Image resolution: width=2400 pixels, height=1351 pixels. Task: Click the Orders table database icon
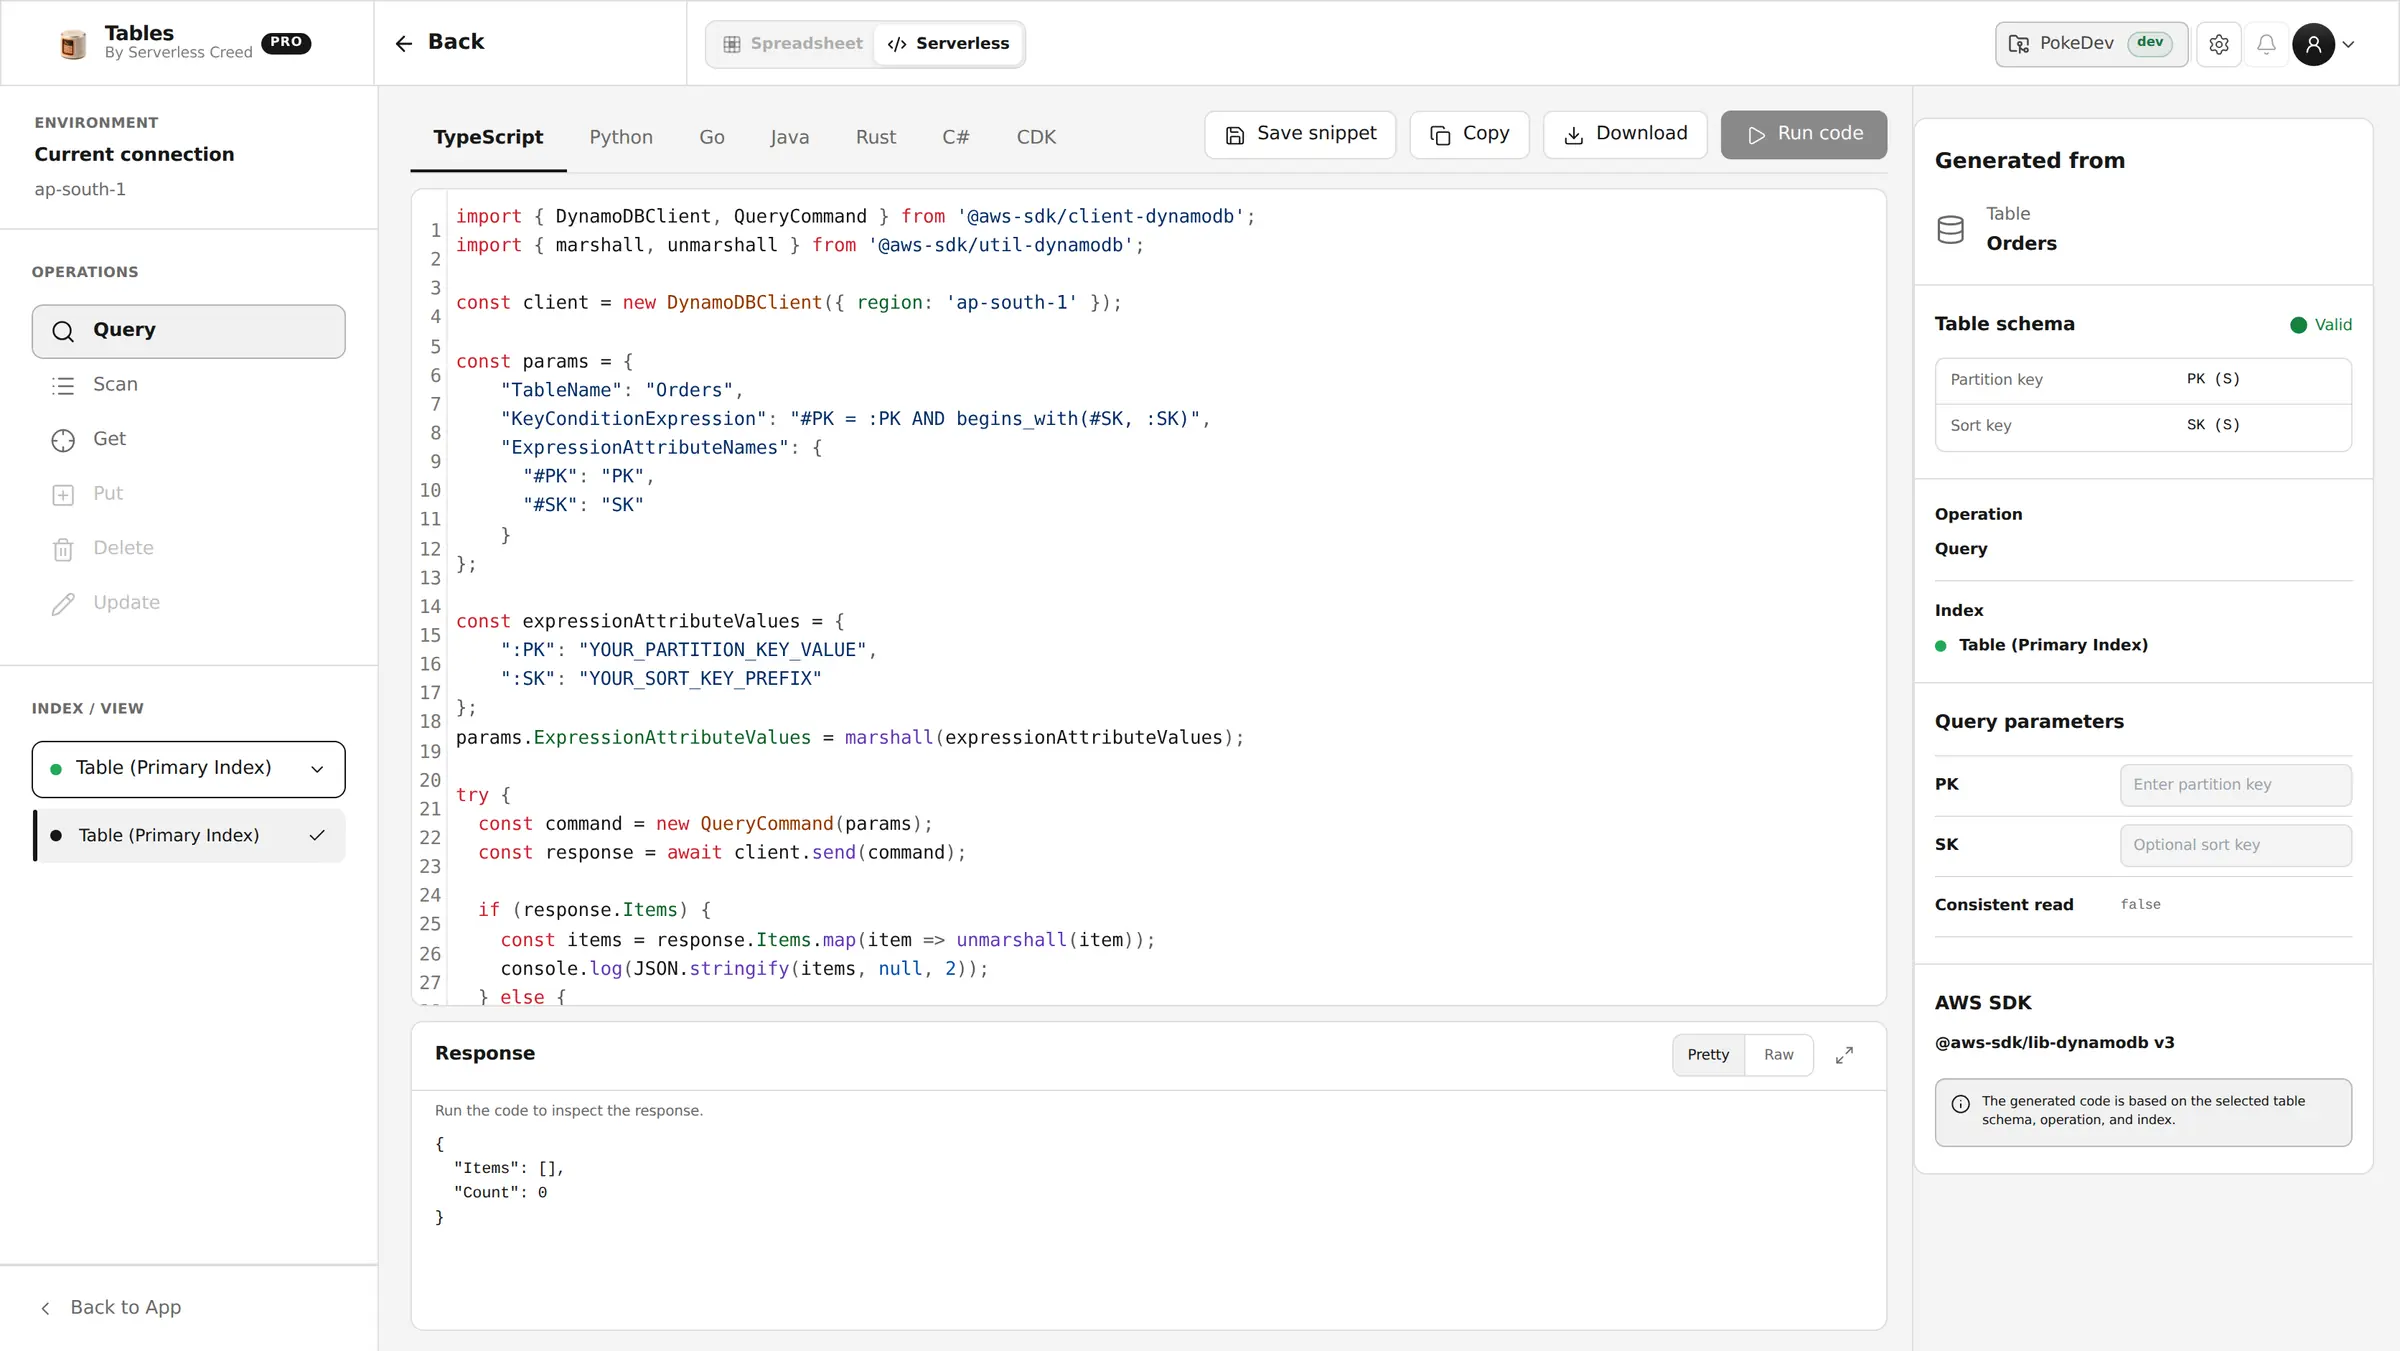coord(1951,230)
